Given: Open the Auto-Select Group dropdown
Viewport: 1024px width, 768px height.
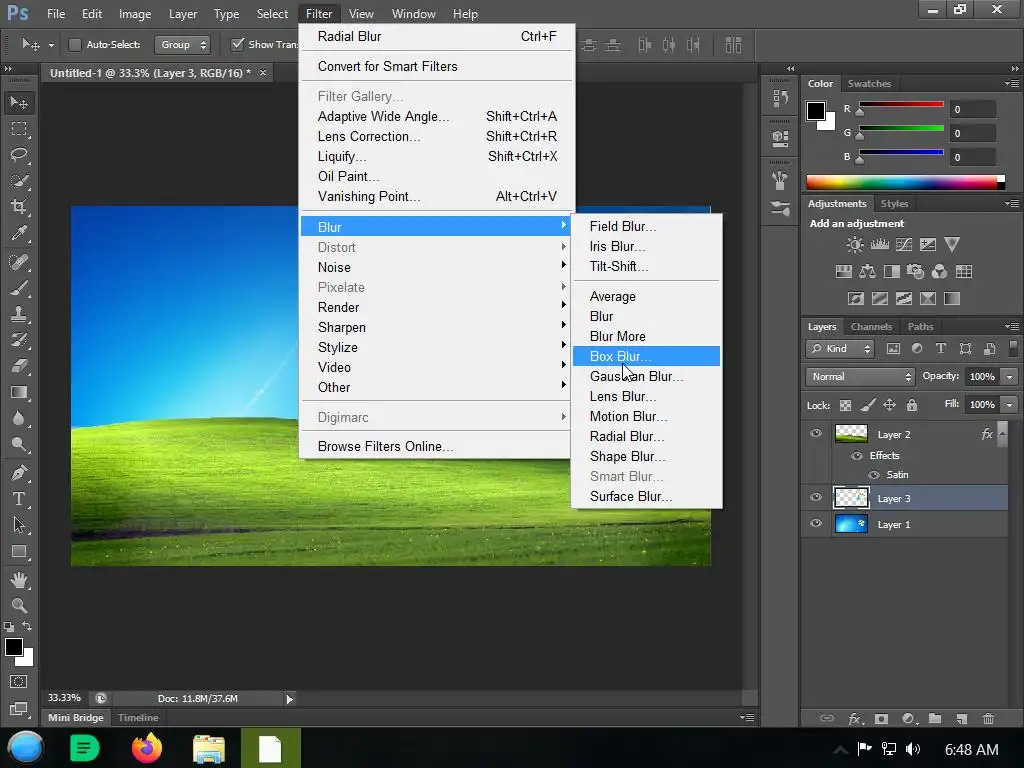Looking at the screenshot, I should pos(182,44).
